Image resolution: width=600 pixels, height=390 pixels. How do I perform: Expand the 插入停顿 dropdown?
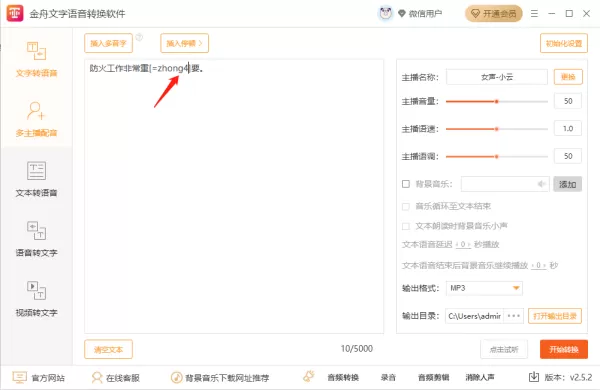click(184, 43)
